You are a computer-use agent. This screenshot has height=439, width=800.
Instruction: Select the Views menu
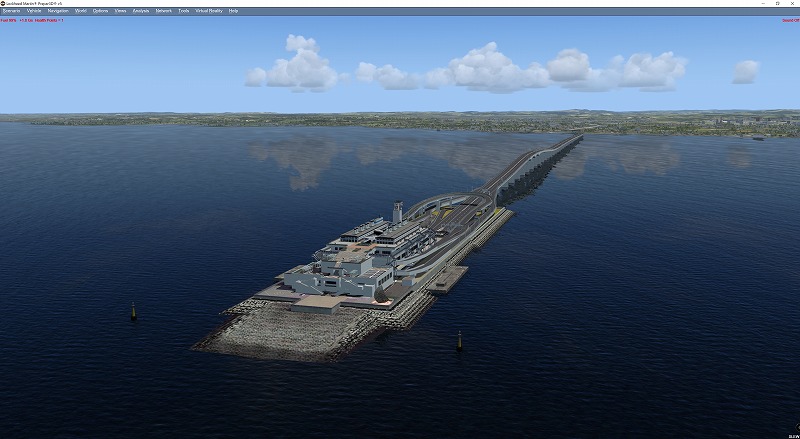tap(120, 10)
